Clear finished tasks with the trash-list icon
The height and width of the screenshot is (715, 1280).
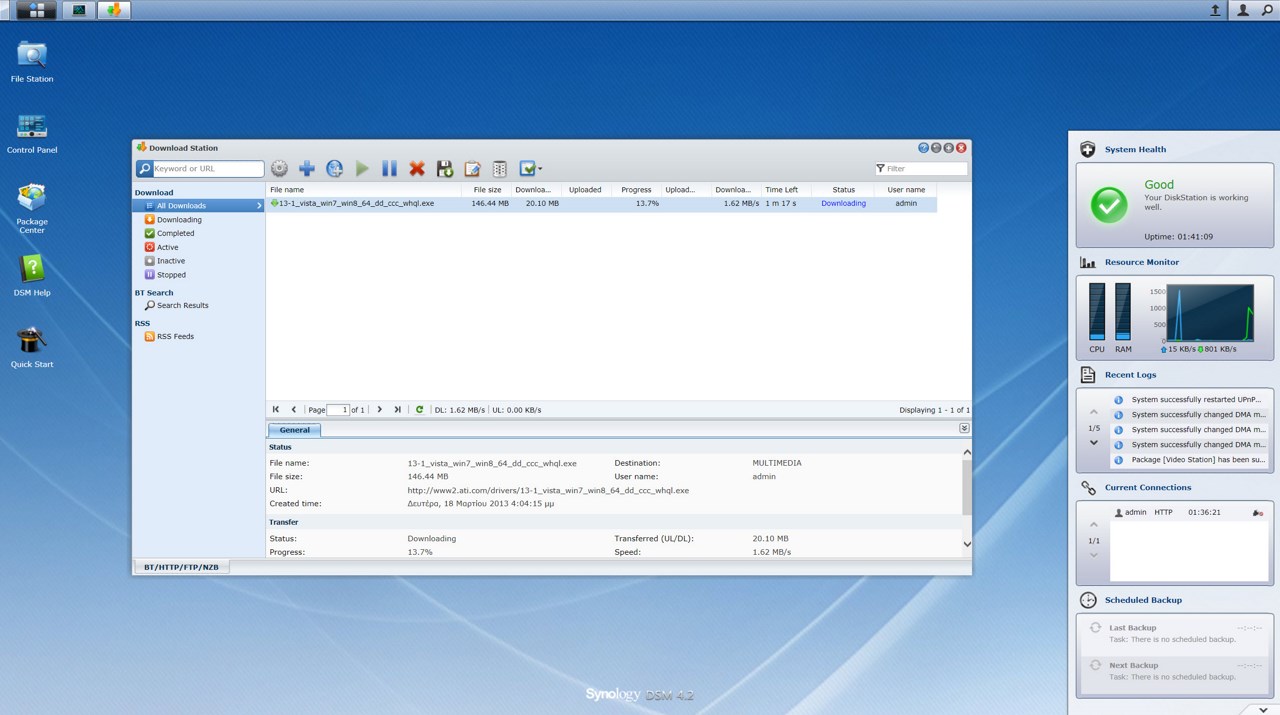(500, 169)
